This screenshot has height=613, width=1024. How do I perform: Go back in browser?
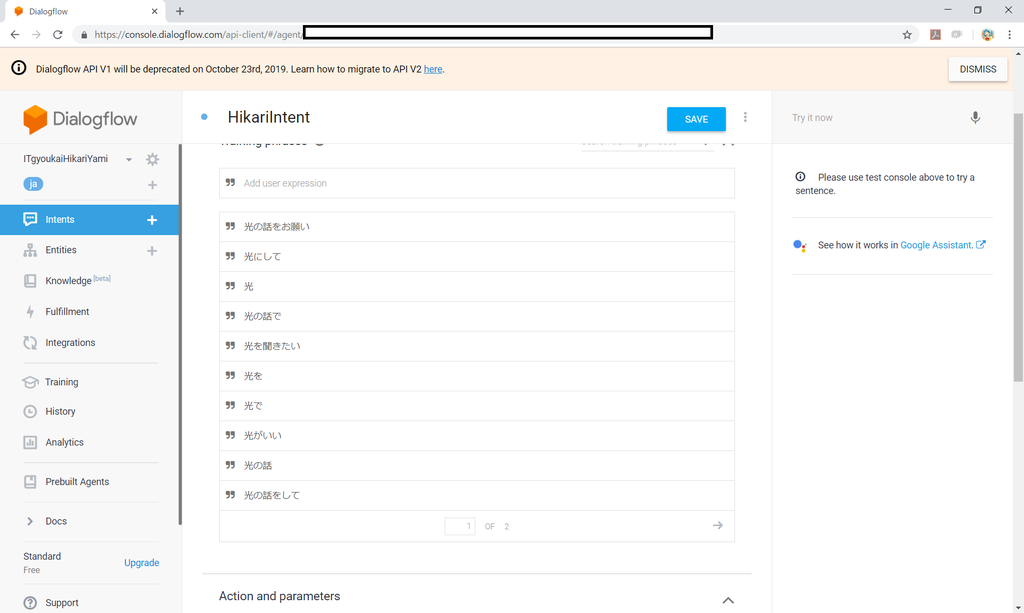(15, 35)
